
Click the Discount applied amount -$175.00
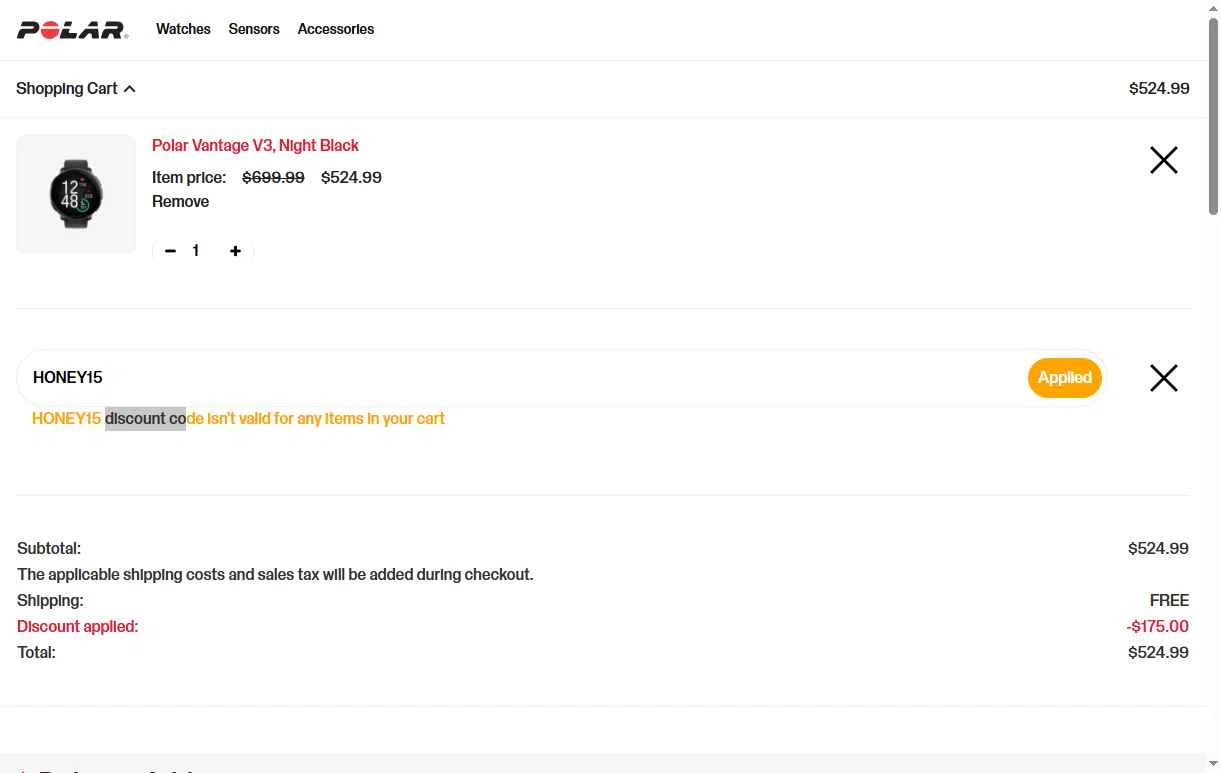[1157, 626]
